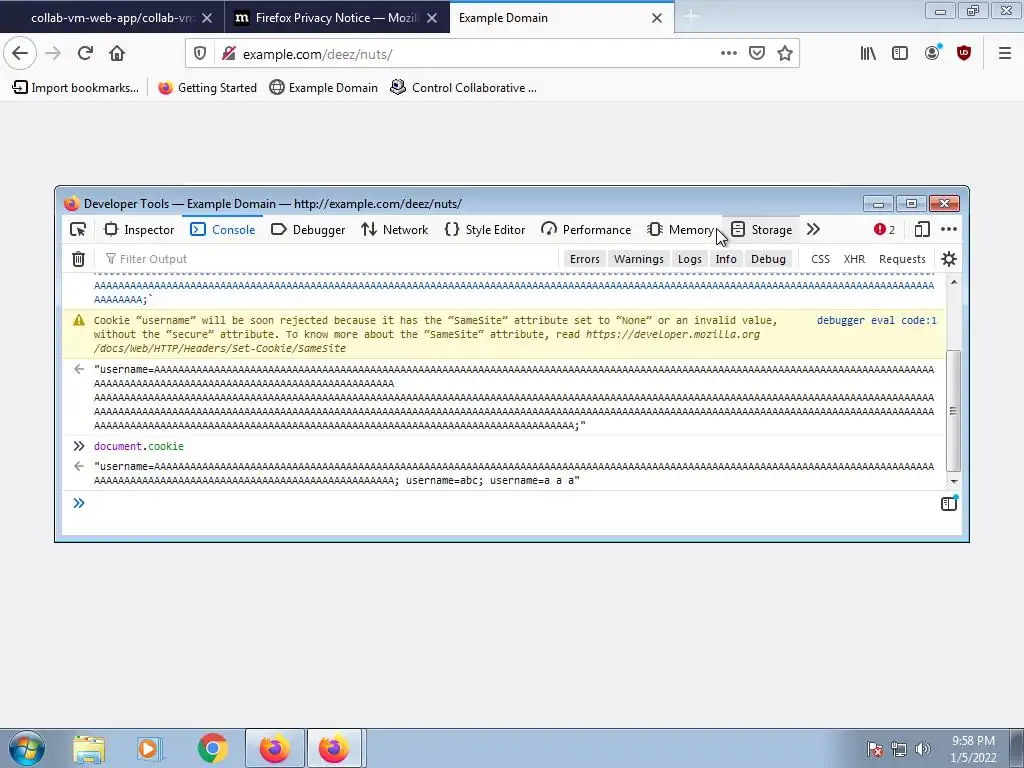Open Import bookmarks bookmark item

[76, 88]
